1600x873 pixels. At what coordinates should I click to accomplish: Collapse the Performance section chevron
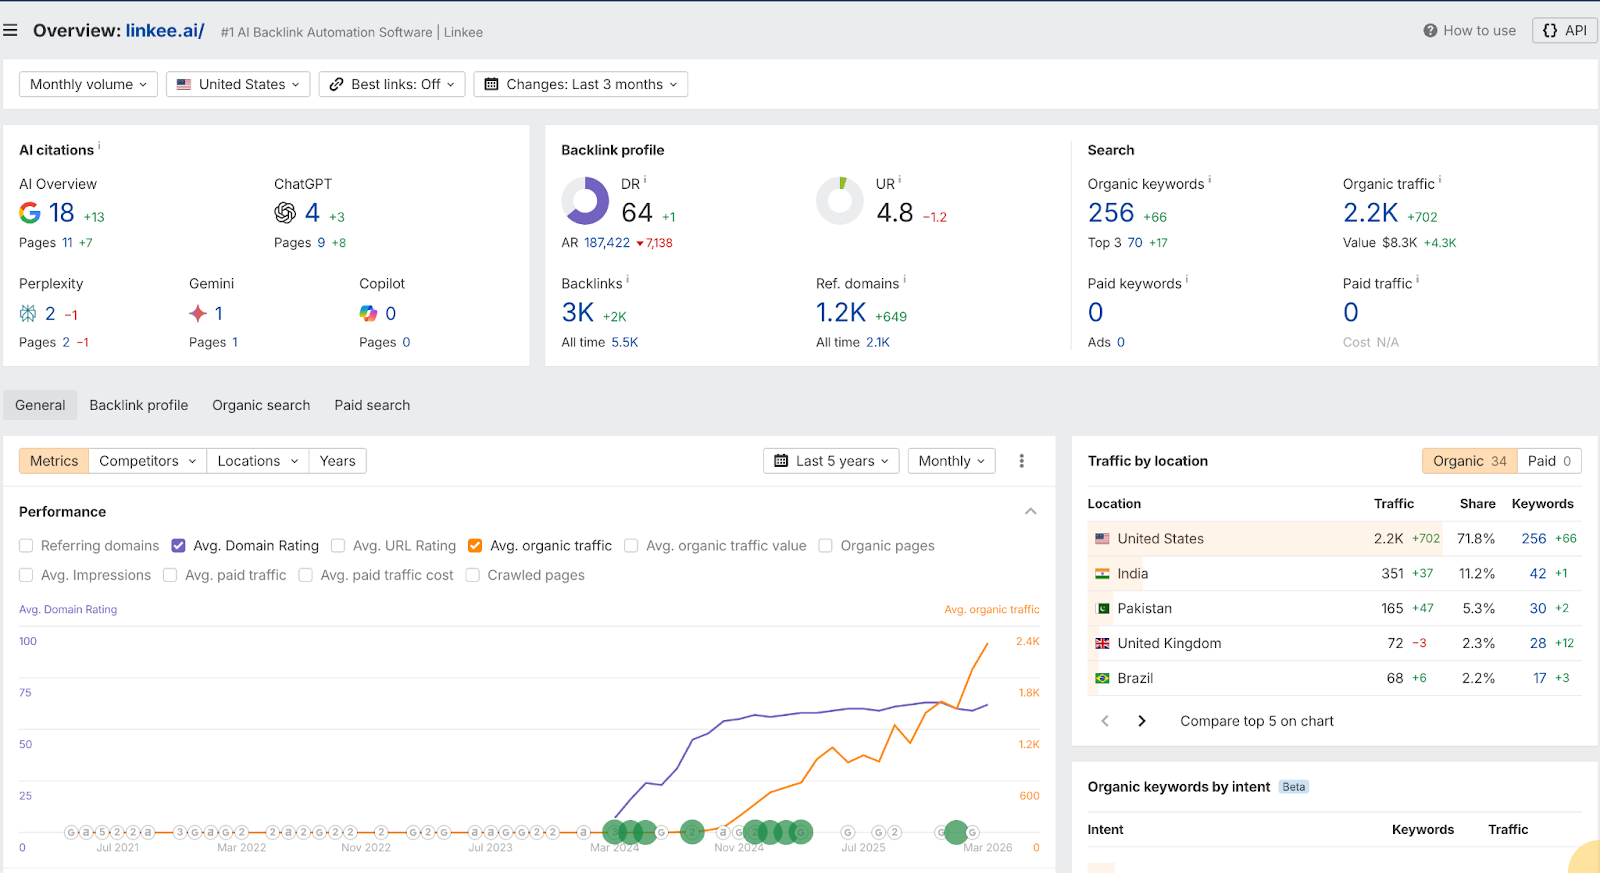coord(1030,512)
